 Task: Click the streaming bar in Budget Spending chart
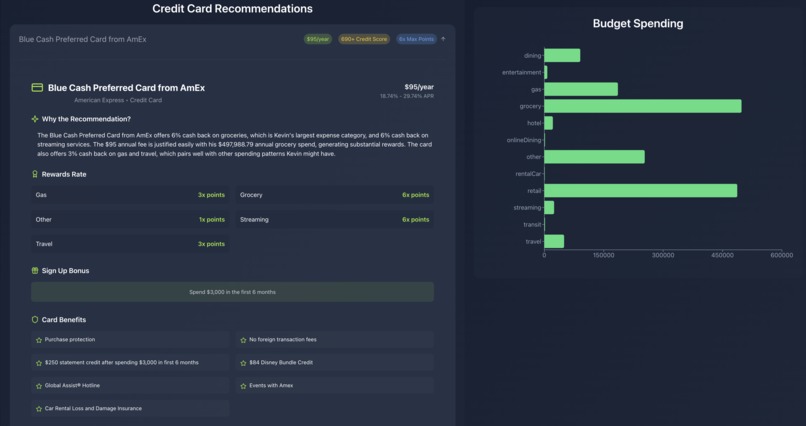point(549,208)
